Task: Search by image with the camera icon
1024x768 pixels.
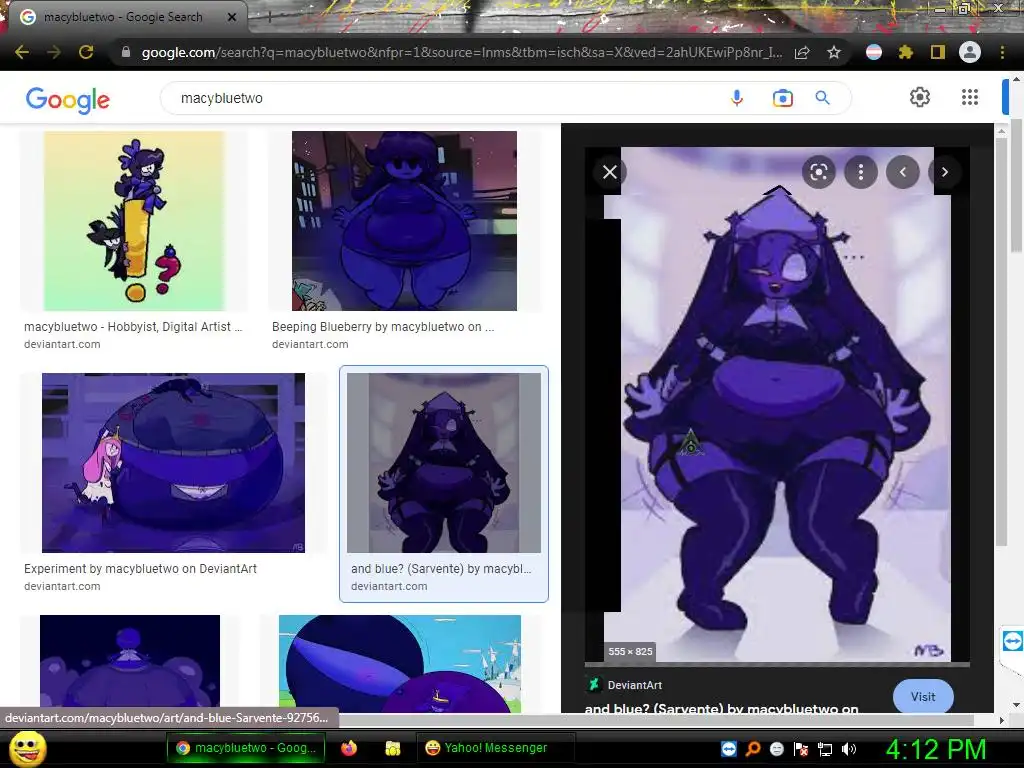Action: [x=782, y=98]
